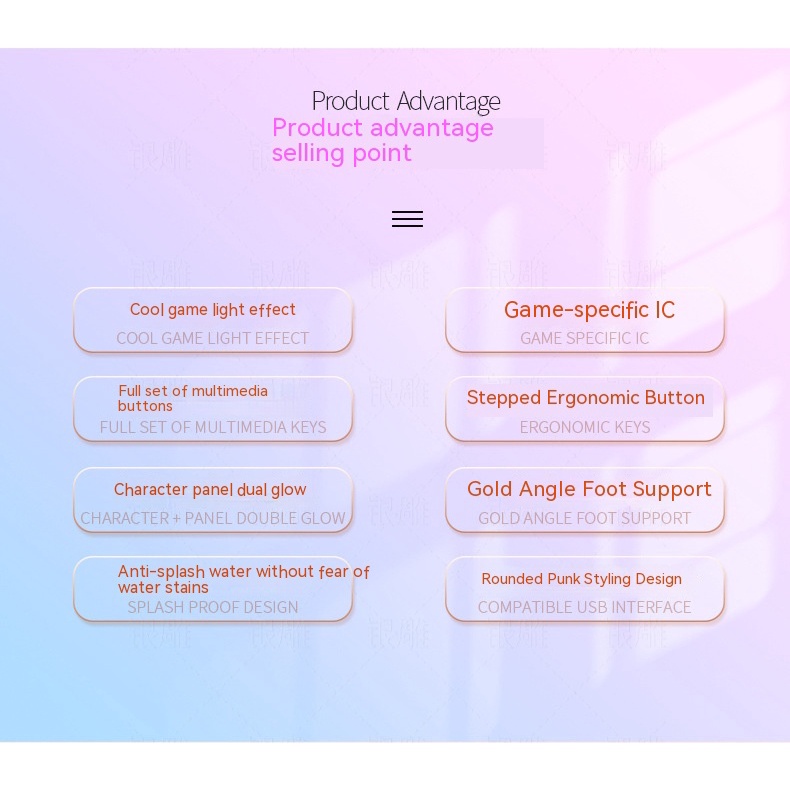Screen dimensions: 790x790
Task: Click the three-line menu icon below the heading
Action: (407, 219)
